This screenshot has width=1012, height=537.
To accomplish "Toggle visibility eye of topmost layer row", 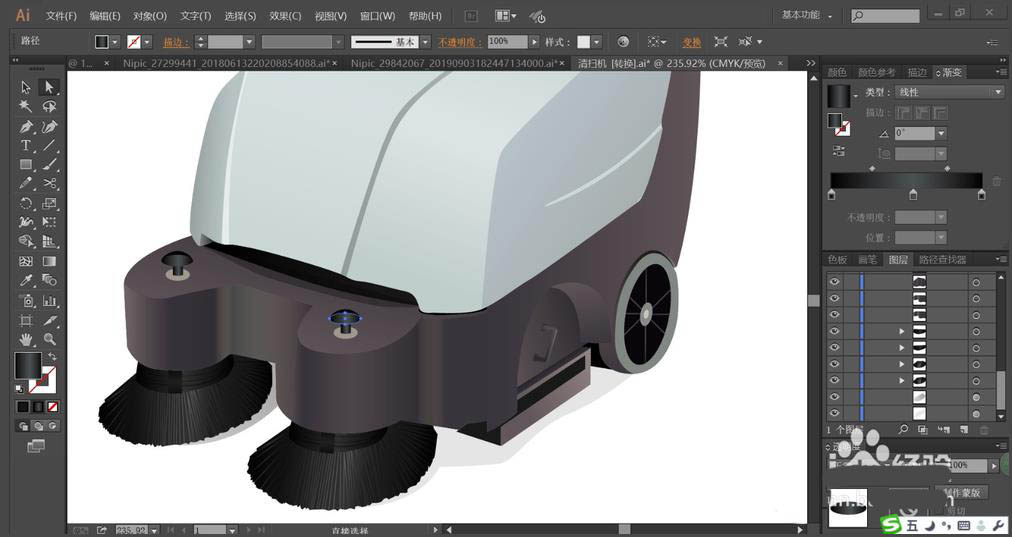I will click(x=835, y=281).
